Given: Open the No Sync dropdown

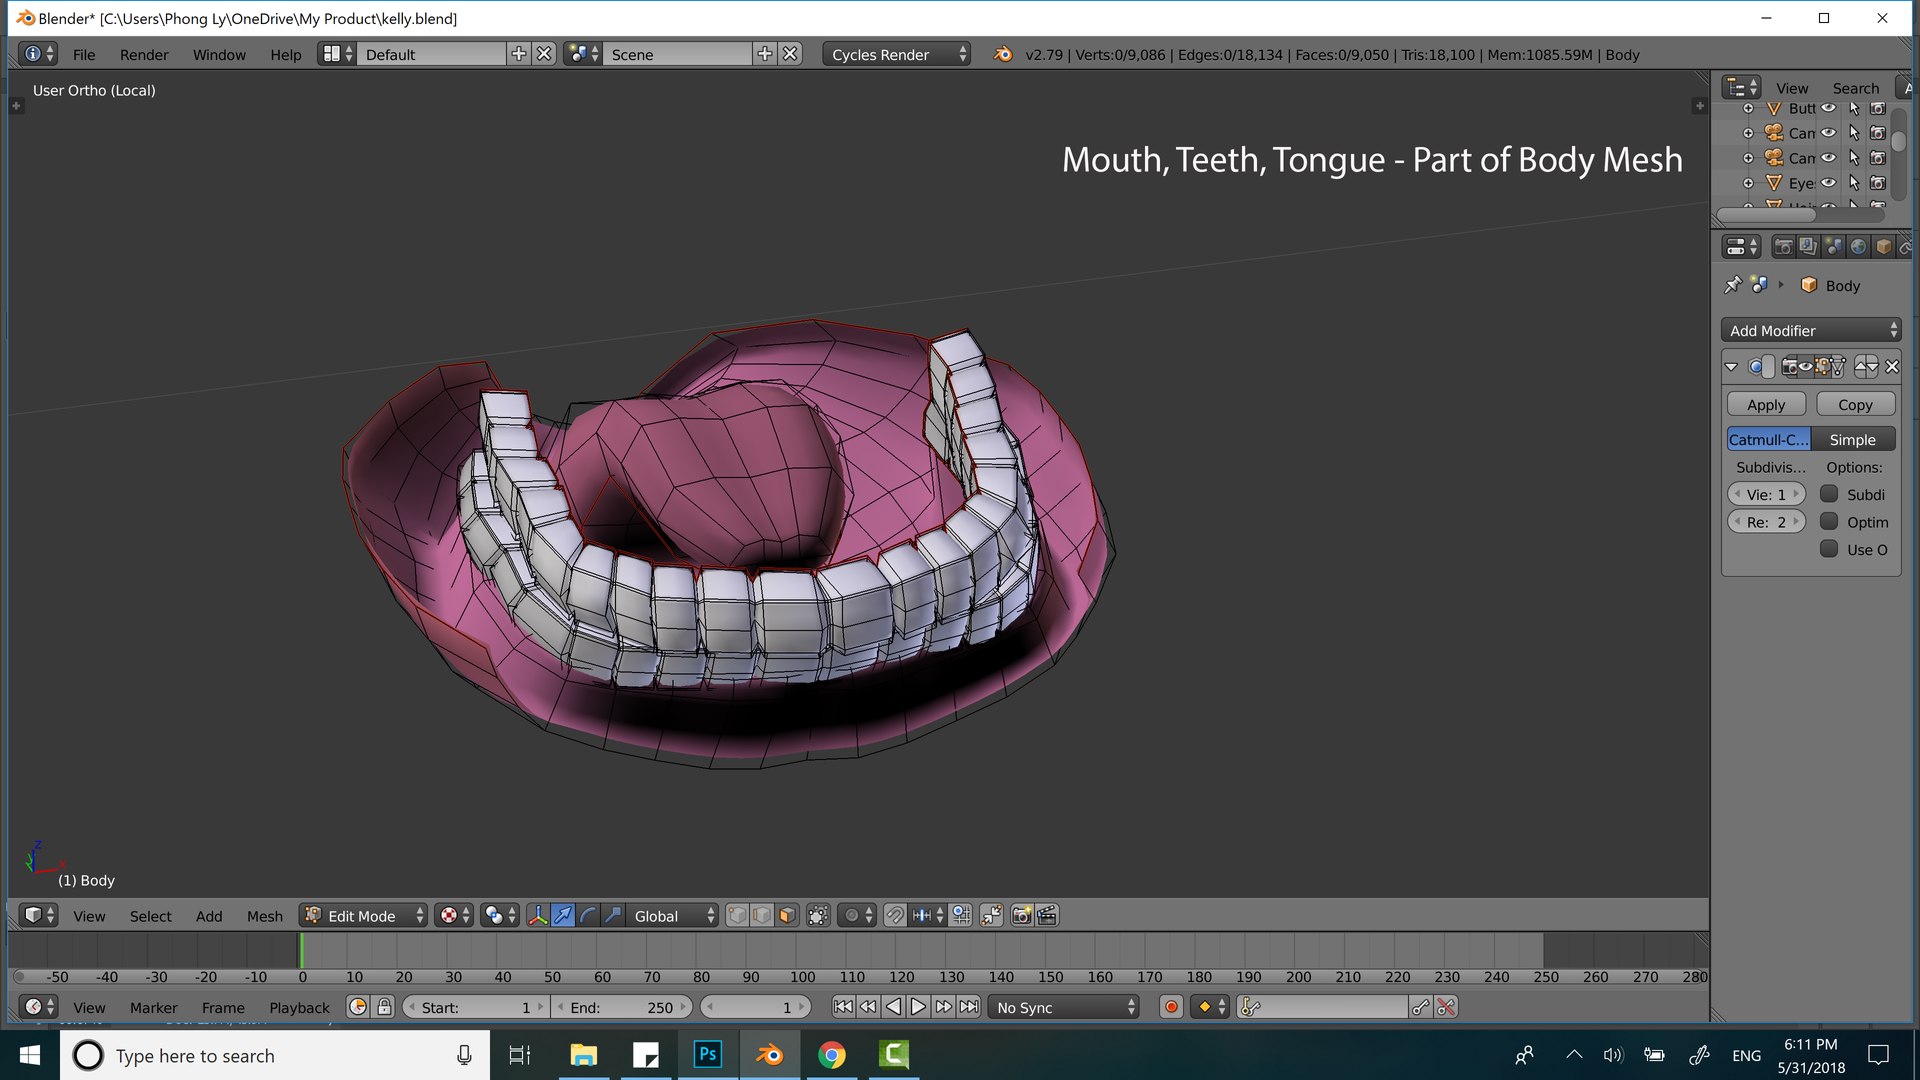Looking at the screenshot, I should point(1064,1007).
